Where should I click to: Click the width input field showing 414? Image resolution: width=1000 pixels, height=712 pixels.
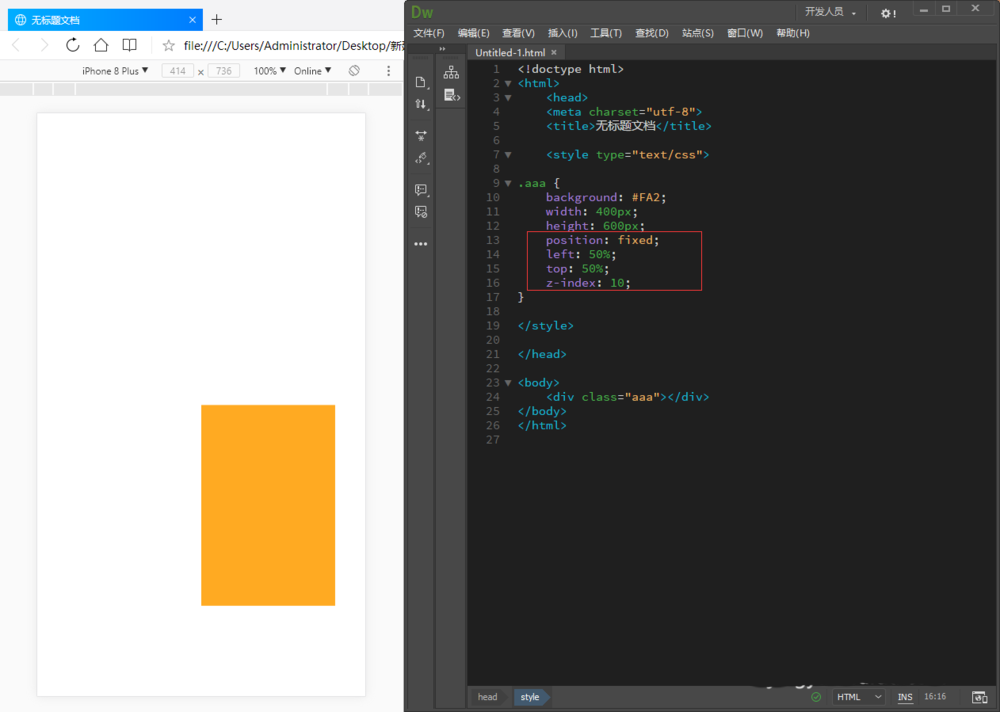(177, 71)
